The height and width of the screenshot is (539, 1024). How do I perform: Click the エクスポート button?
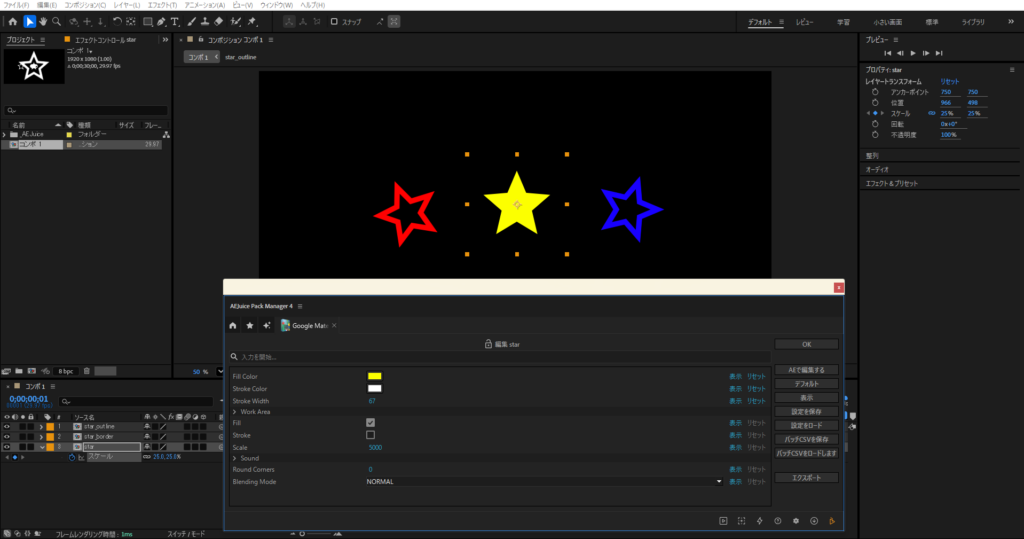click(x=806, y=478)
